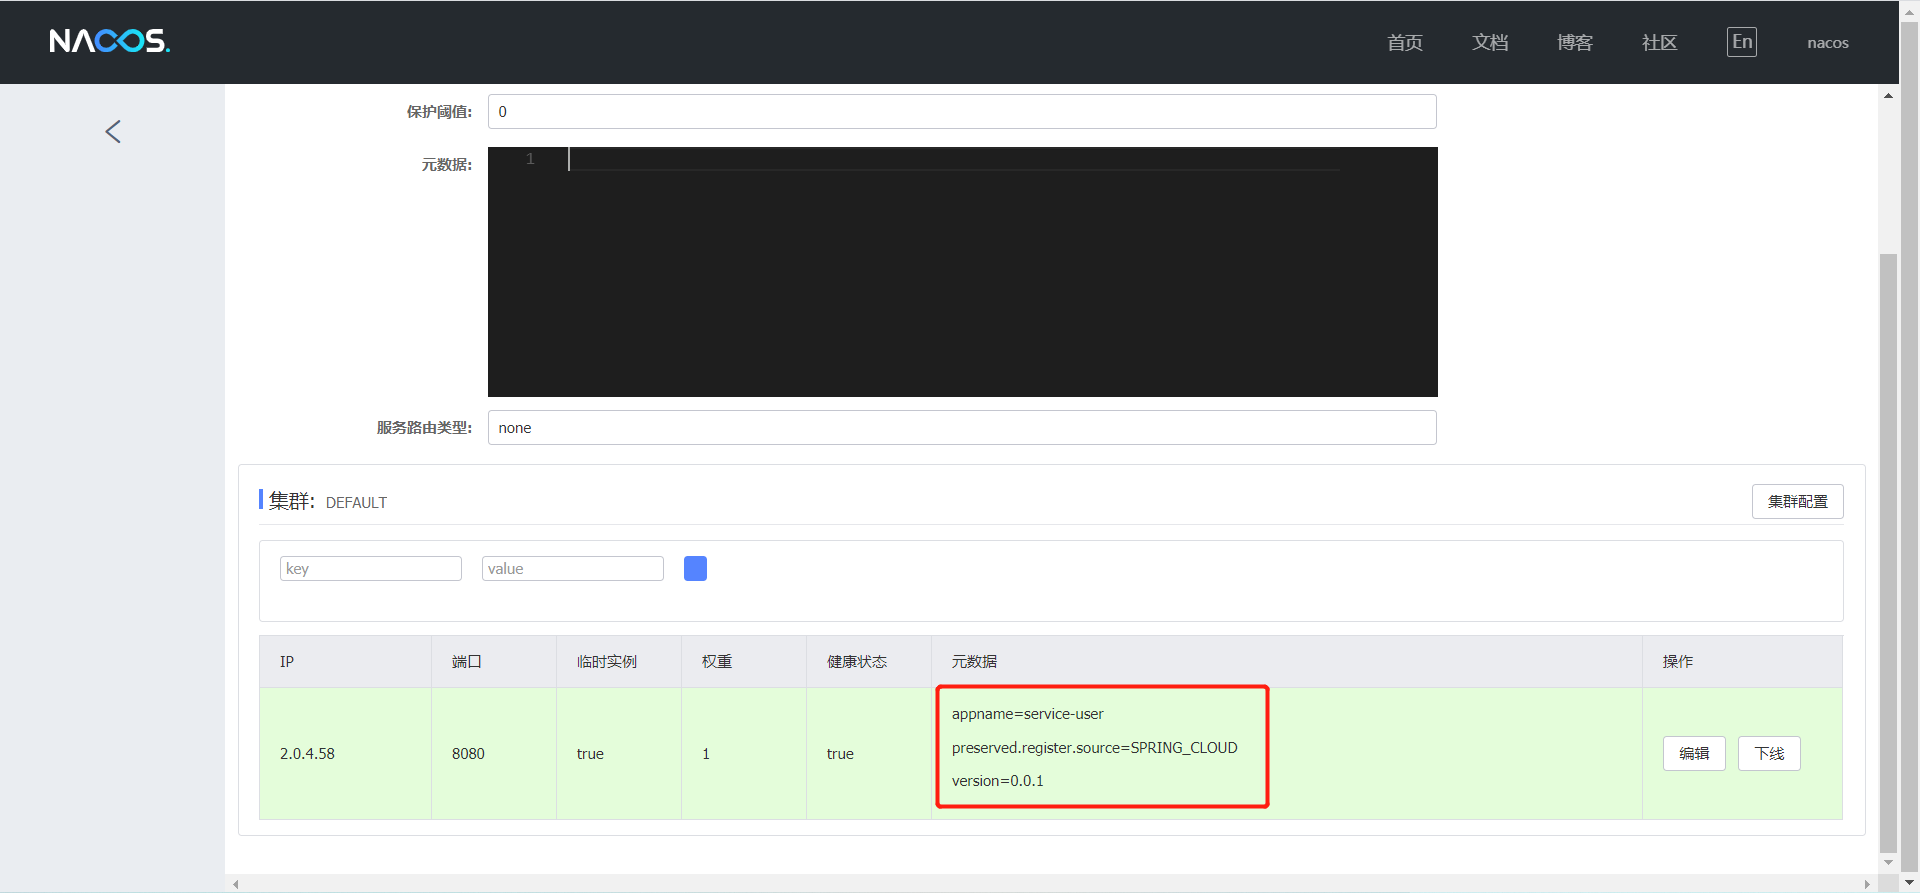This screenshot has width=1920, height=893.
Task: Focus the 服务路由类型 field showing none
Action: pos(962,427)
